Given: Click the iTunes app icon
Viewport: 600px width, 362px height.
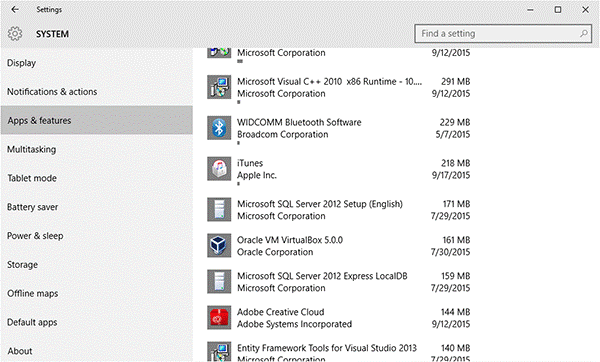Looking at the screenshot, I should tap(219, 168).
